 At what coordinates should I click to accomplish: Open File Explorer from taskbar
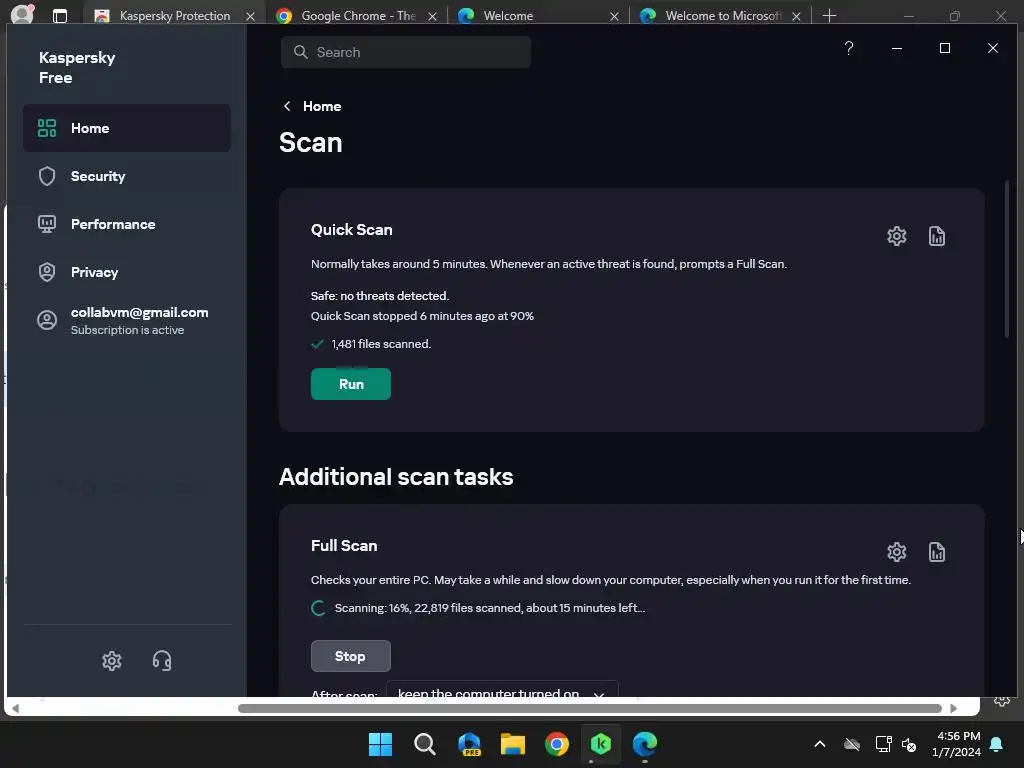[513, 744]
